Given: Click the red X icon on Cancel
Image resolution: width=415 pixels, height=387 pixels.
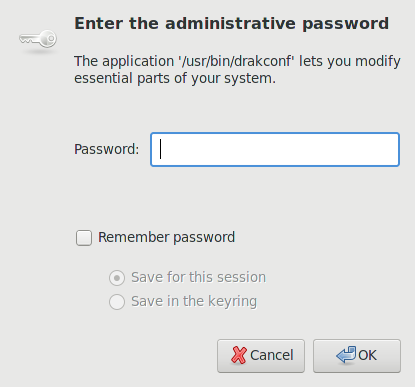Looking at the screenshot, I should click(239, 355).
